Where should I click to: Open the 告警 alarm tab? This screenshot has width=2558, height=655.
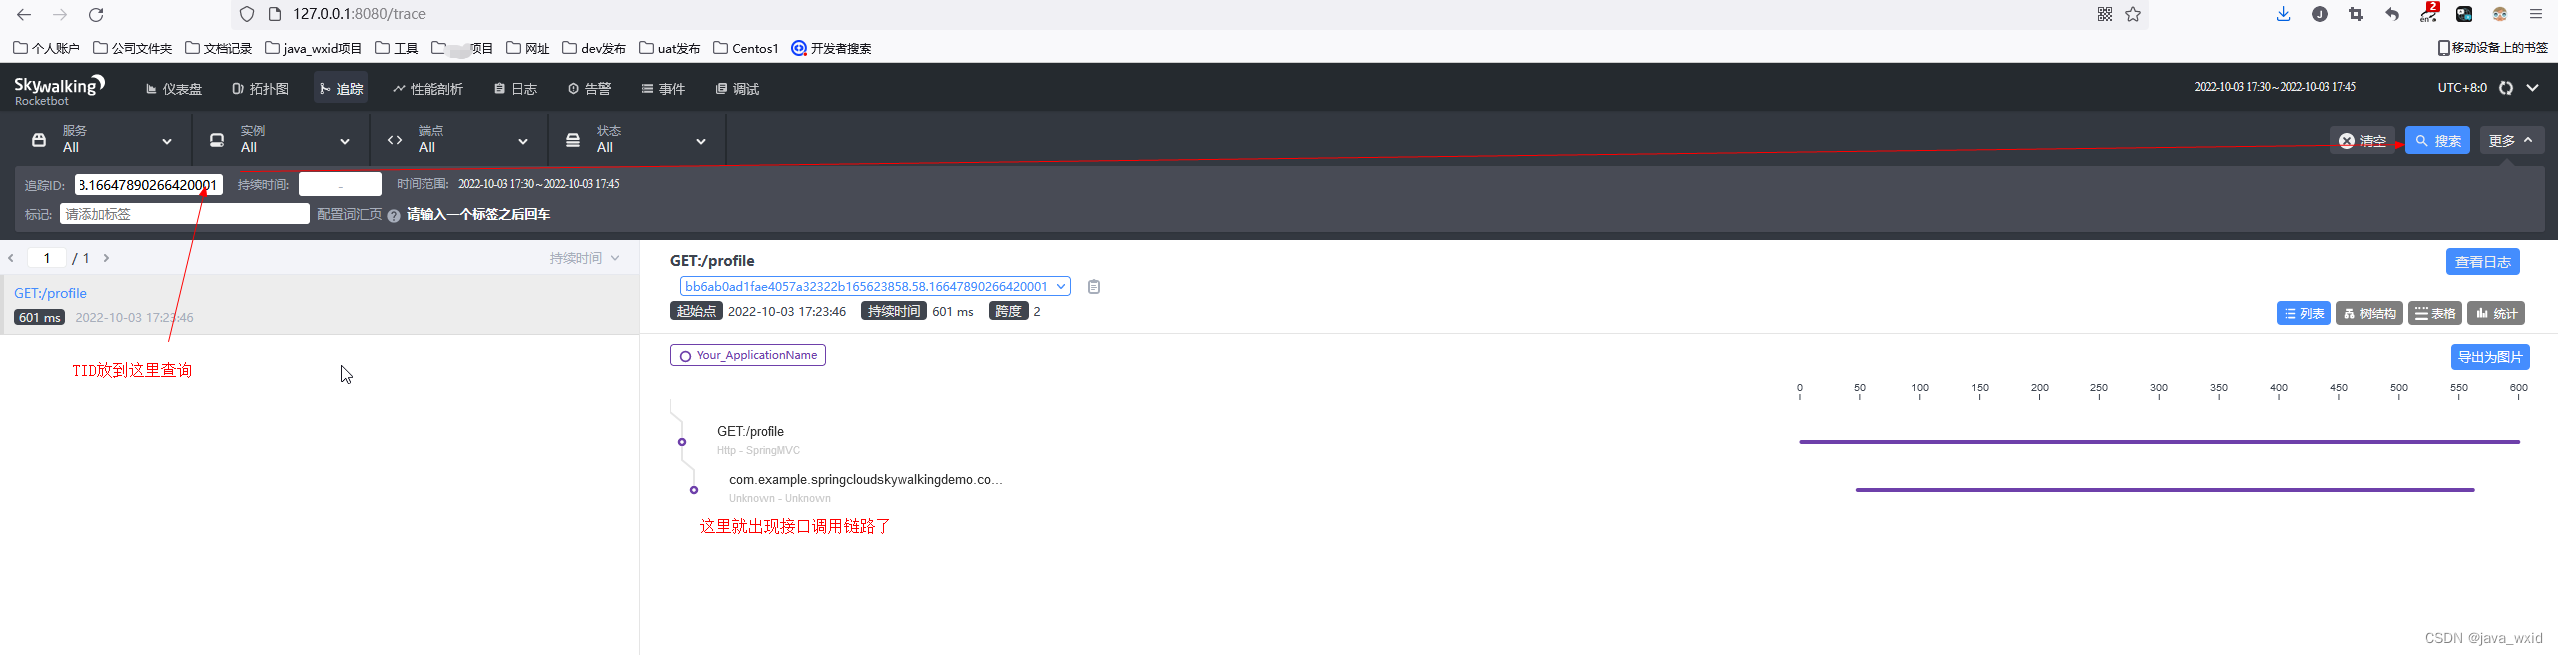pos(589,89)
